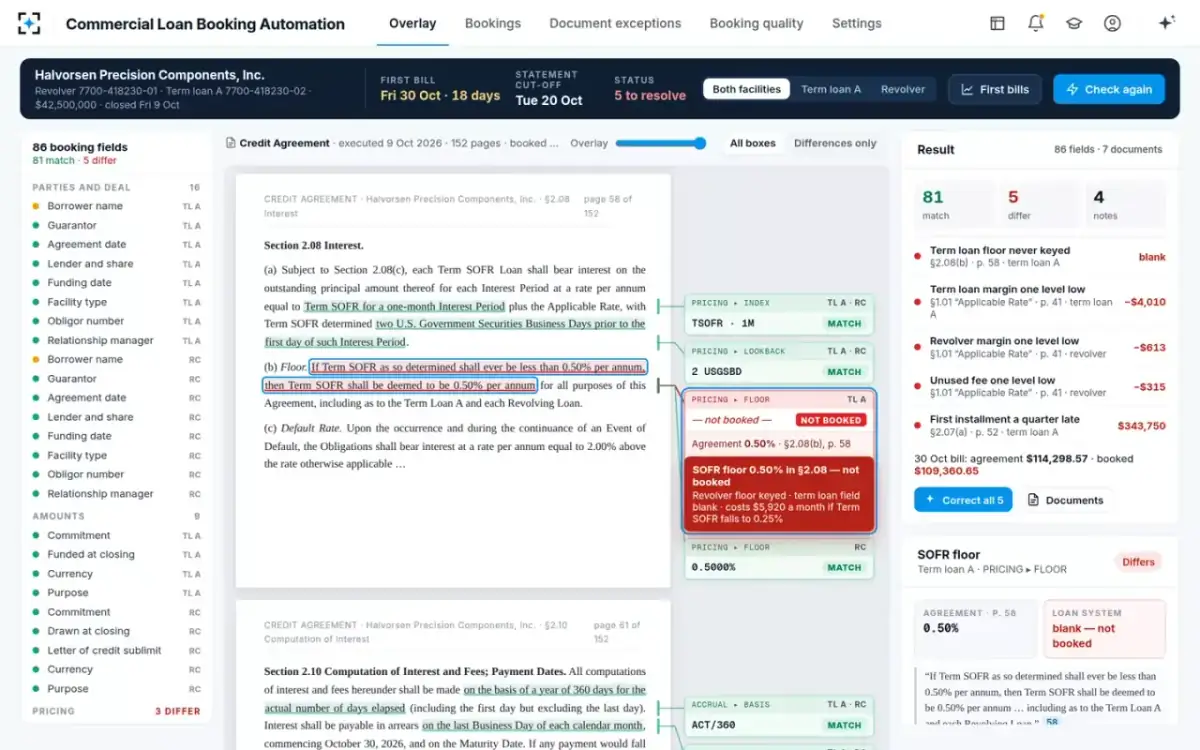The image size is (1200, 750).
Task: Open Settings tab
Action: click(x=857, y=23)
